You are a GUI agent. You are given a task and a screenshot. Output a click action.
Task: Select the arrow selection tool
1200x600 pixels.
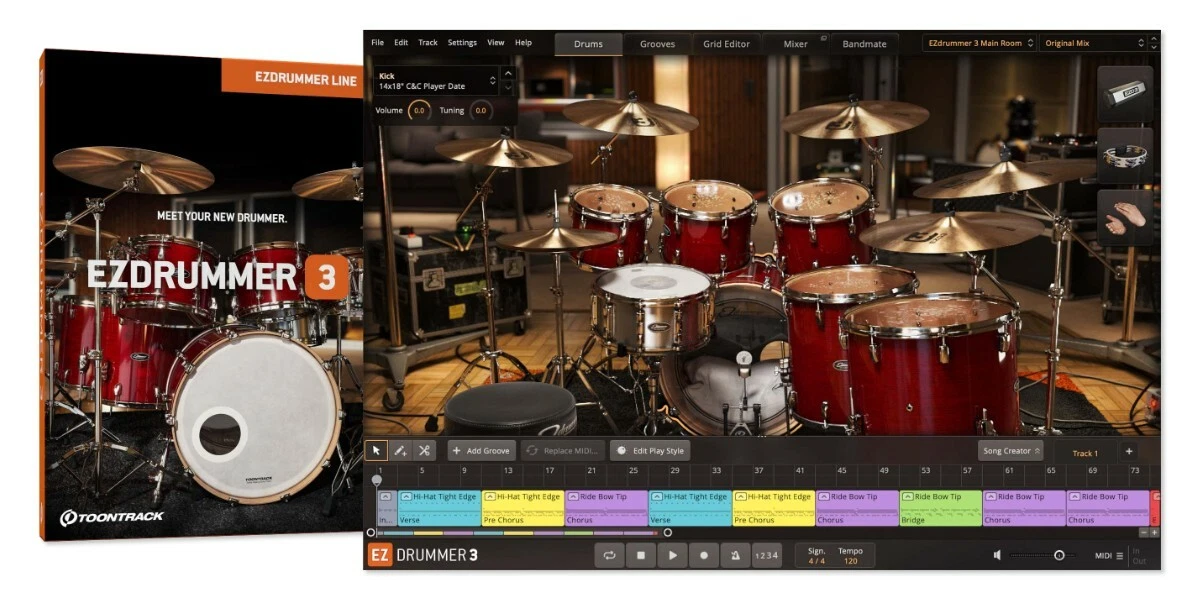coord(377,451)
